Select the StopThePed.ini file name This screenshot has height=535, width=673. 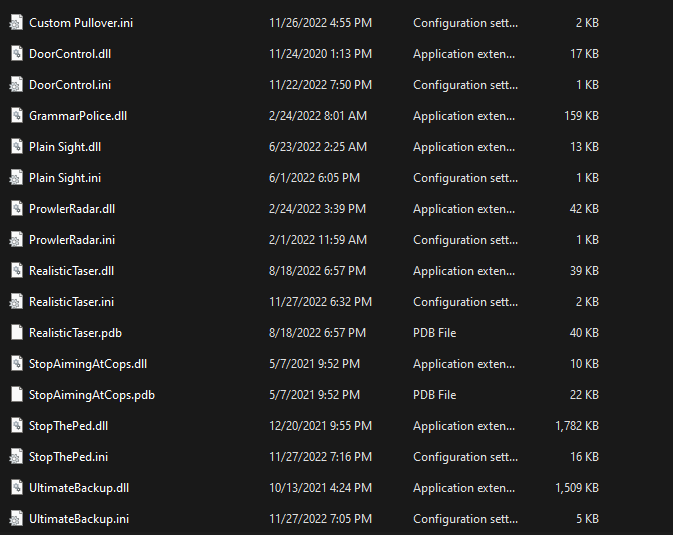68,457
